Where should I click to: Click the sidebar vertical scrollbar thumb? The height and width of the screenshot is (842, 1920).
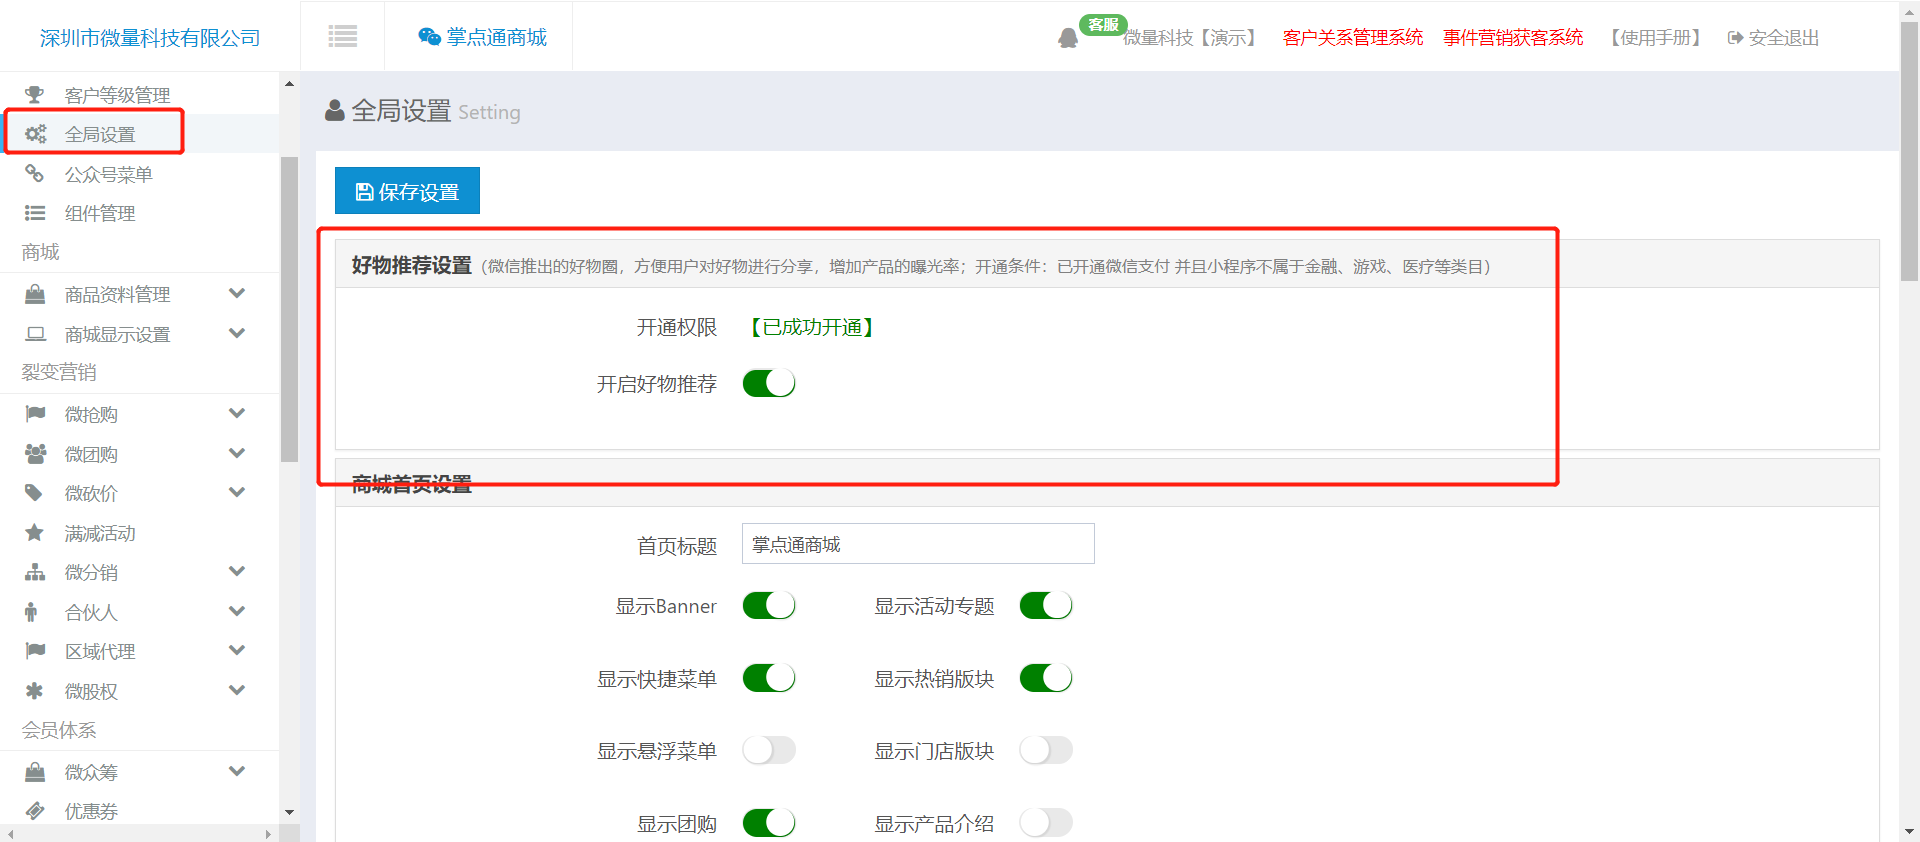click(x=290, y=309)
